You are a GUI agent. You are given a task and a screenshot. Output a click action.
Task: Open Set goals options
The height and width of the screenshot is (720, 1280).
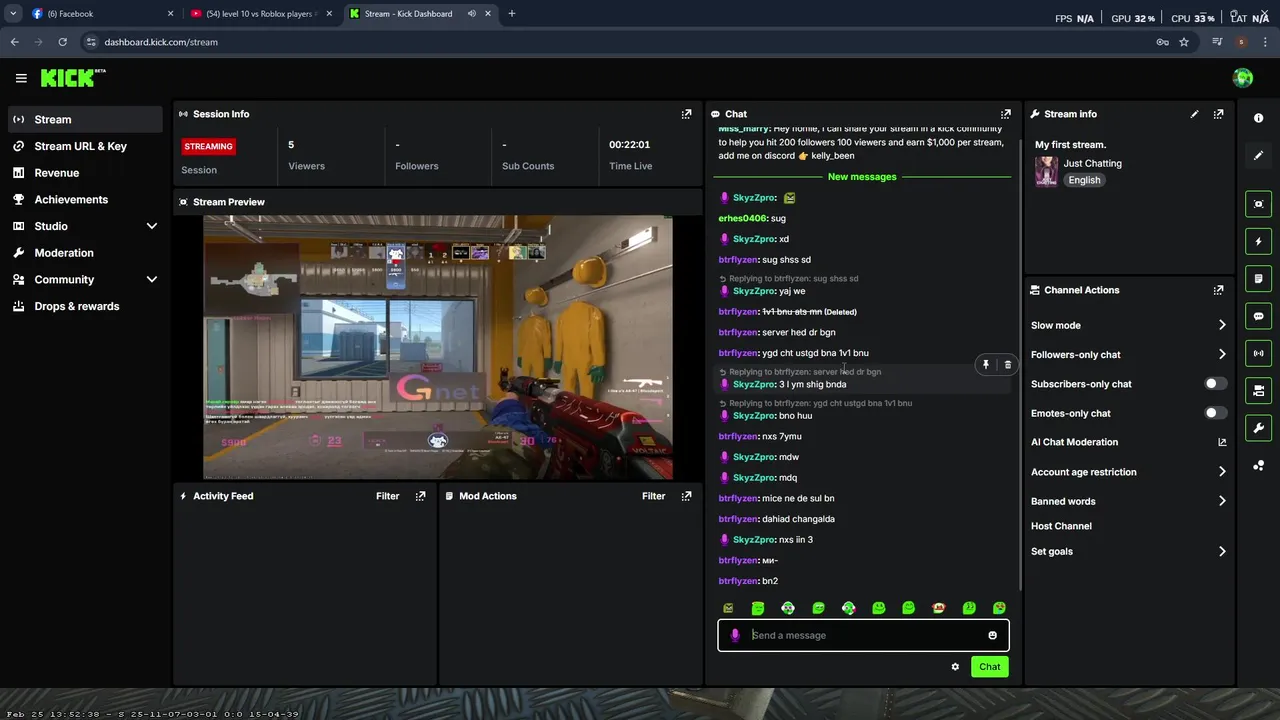1129,551
